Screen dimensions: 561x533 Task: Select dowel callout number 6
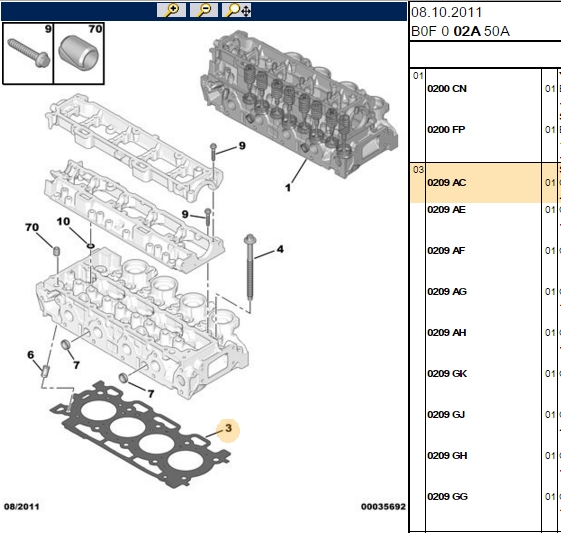[31, 354]
